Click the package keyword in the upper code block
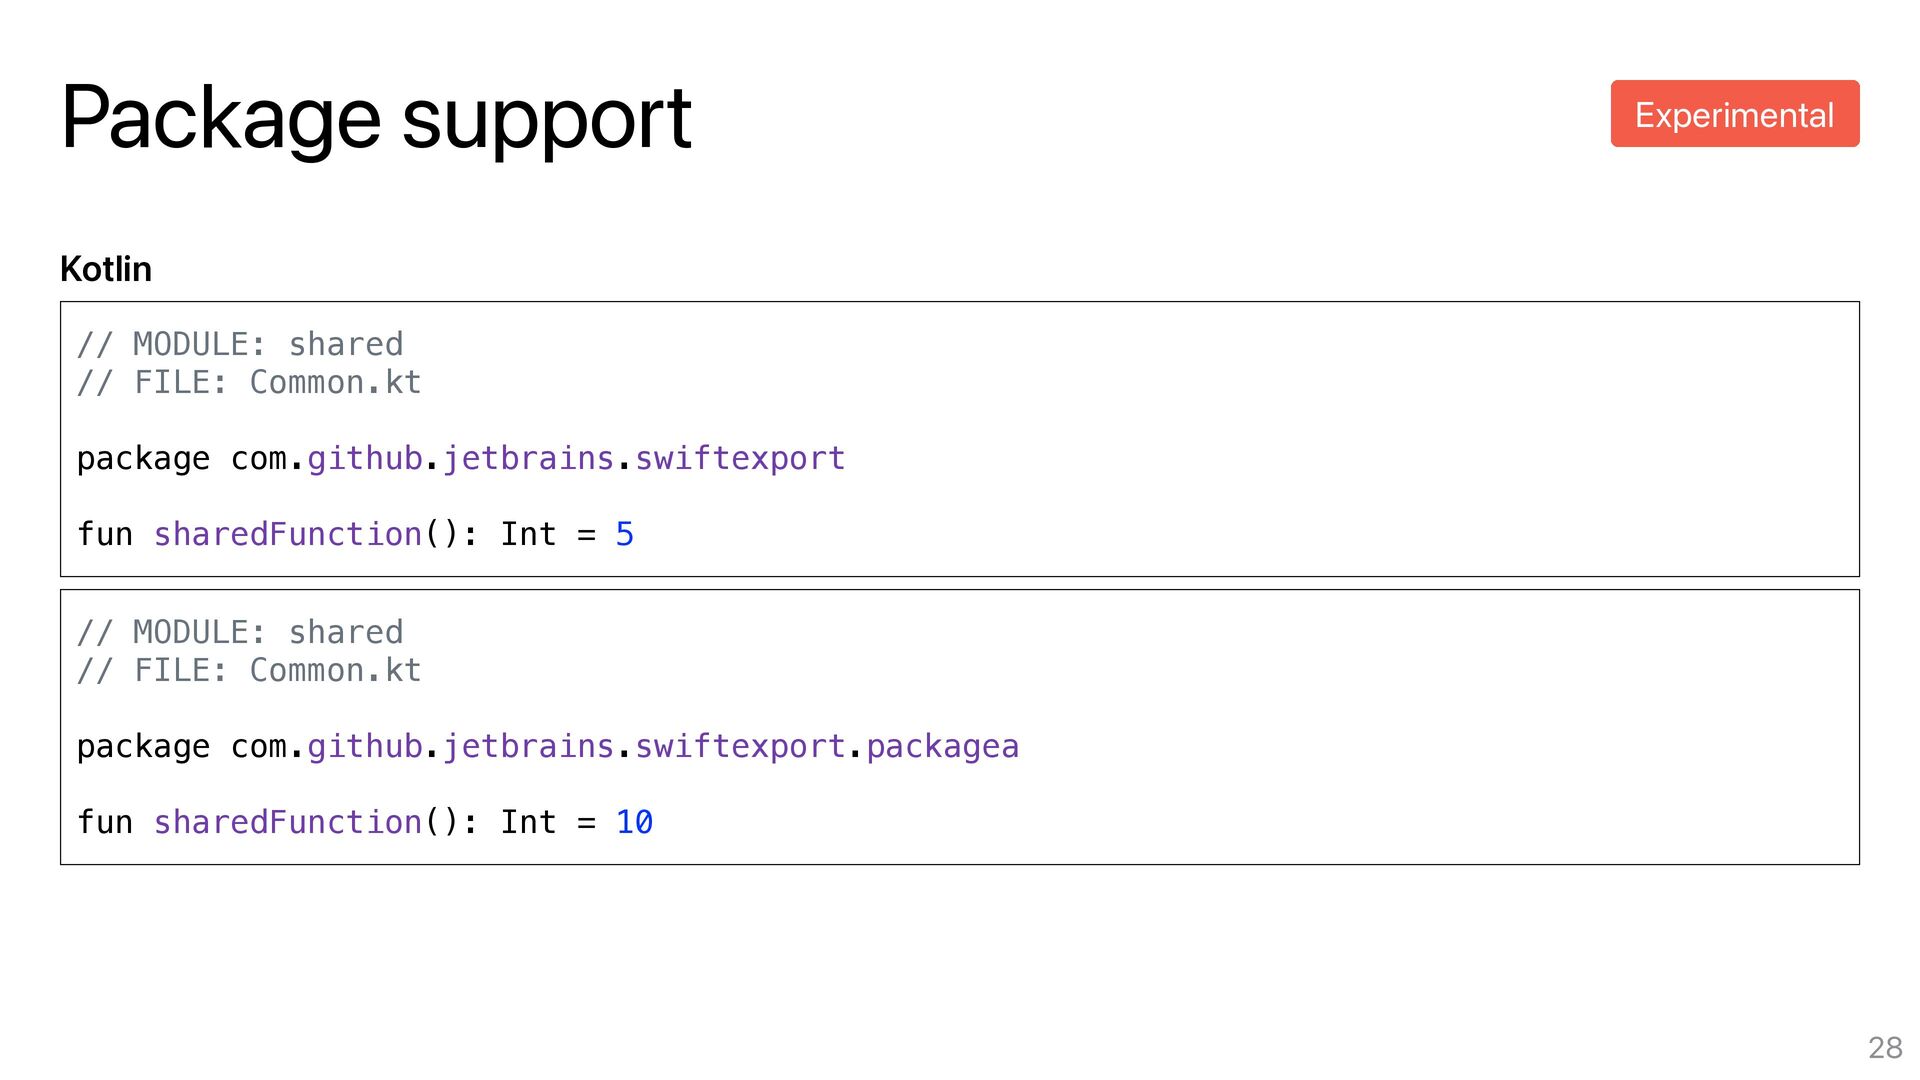The width and height of the screenshot is (1920, 1080). (143, 458)
